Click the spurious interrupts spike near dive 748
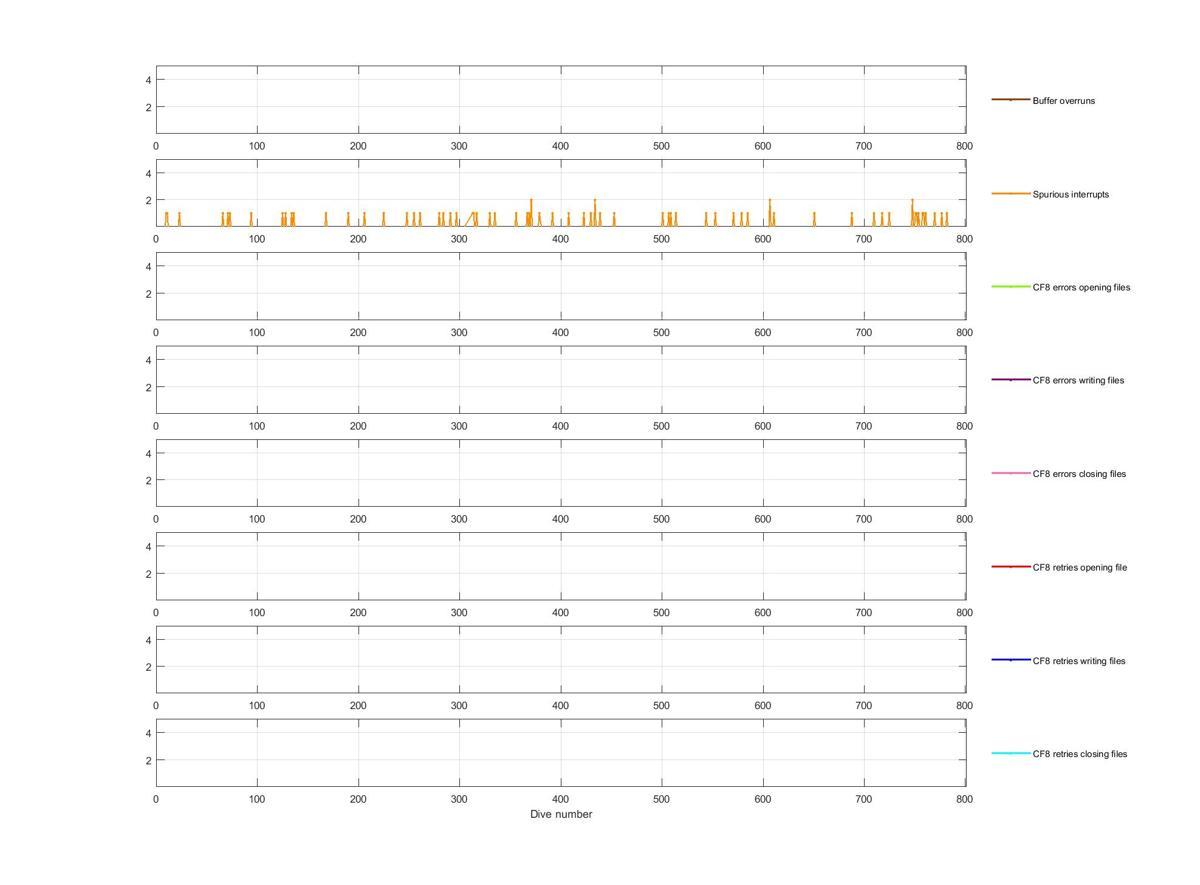This screenshot has width=1200, height=885. tap(912, 212)
